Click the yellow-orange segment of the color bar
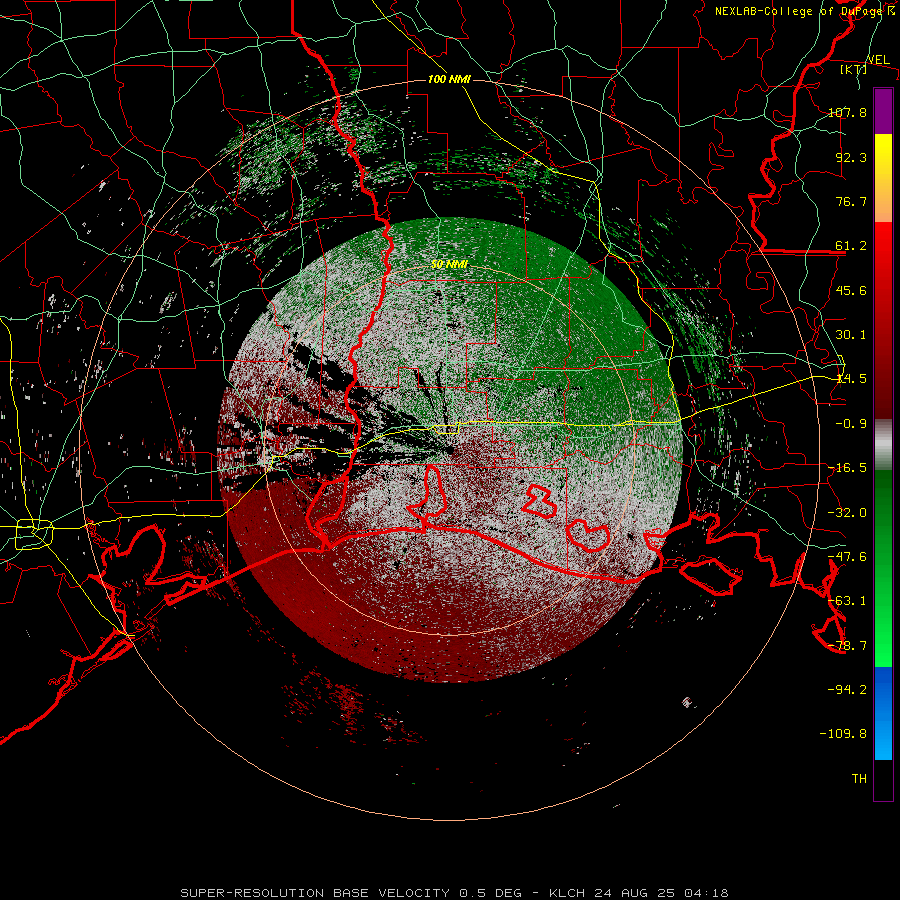 click(x=883, y=178)
